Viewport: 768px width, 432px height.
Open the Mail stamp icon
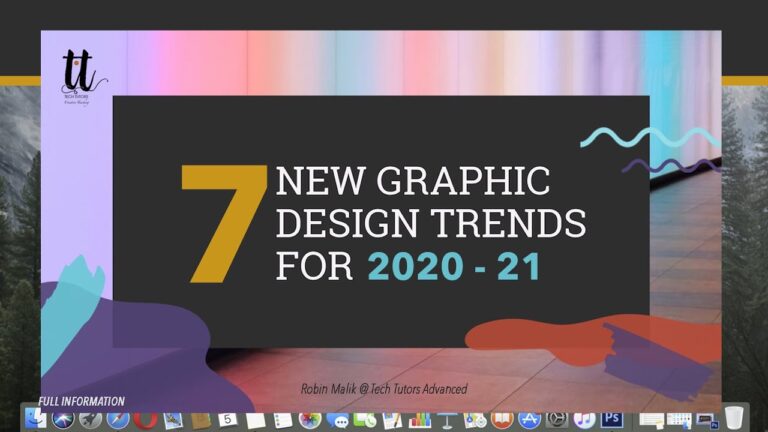tap(173, 419)
